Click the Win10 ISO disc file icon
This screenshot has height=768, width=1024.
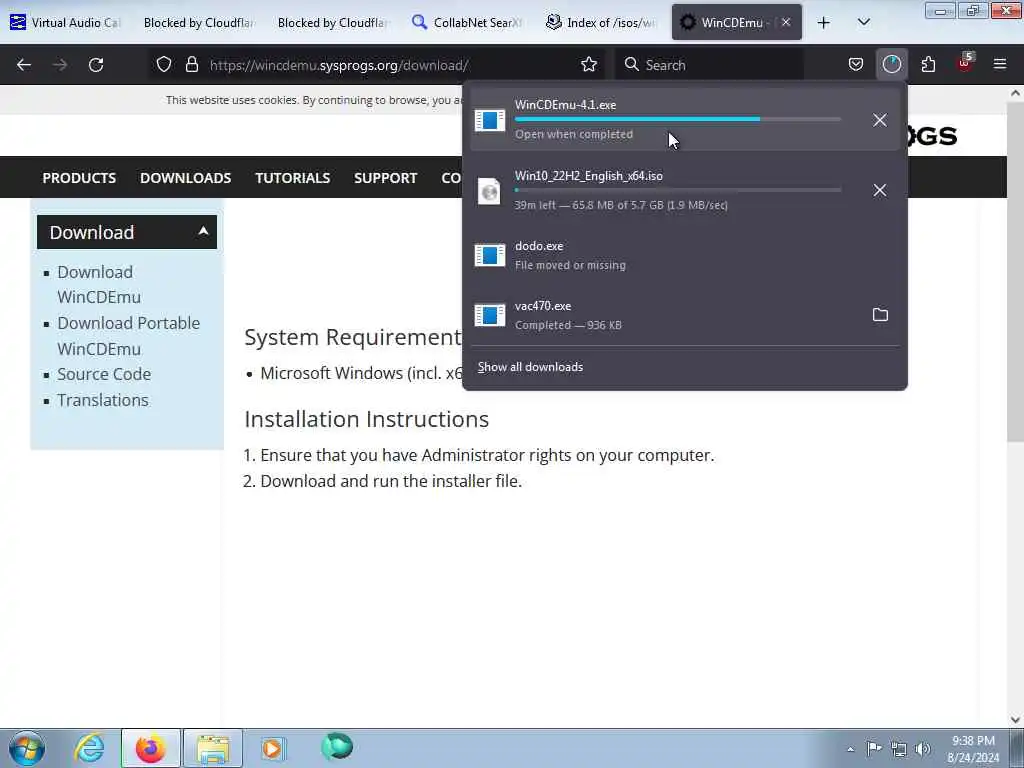489,191
